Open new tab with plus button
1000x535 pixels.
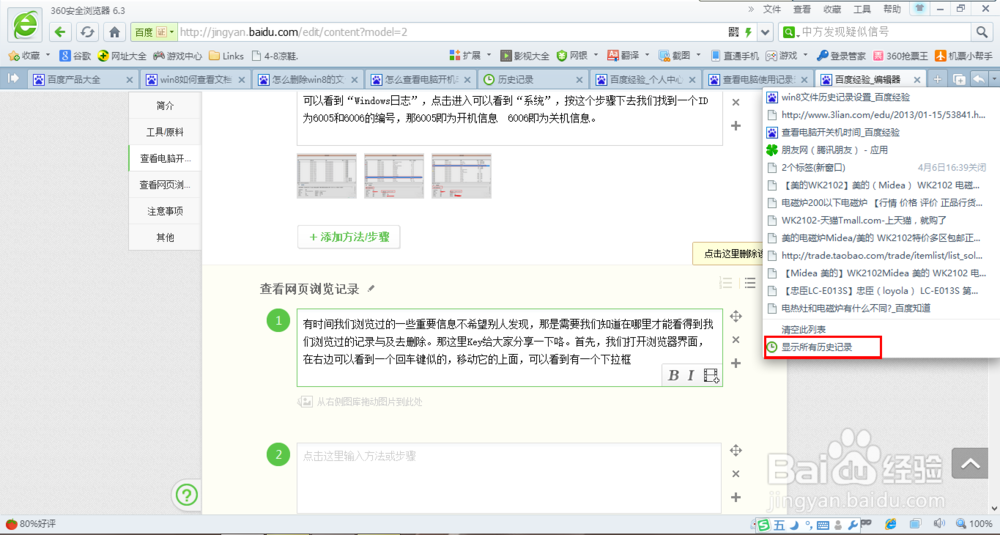click(938, 79)
